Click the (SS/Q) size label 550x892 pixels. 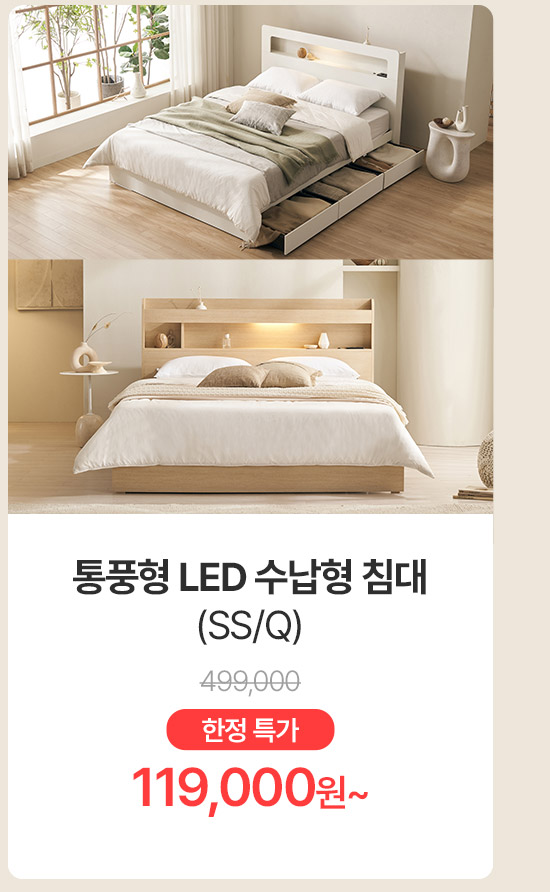point(250,626)
